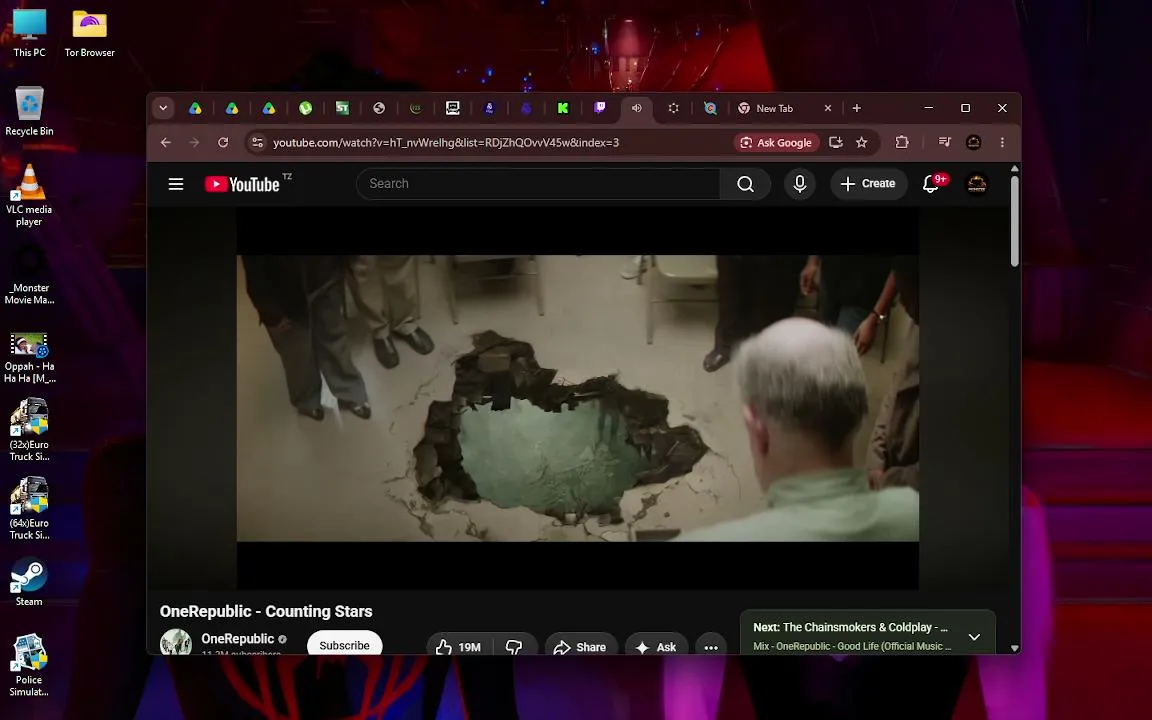Viewport: 1152px width, 720px height.
Task: Open the YouTube guide hamburger menu
Action: tap(176, 184)
